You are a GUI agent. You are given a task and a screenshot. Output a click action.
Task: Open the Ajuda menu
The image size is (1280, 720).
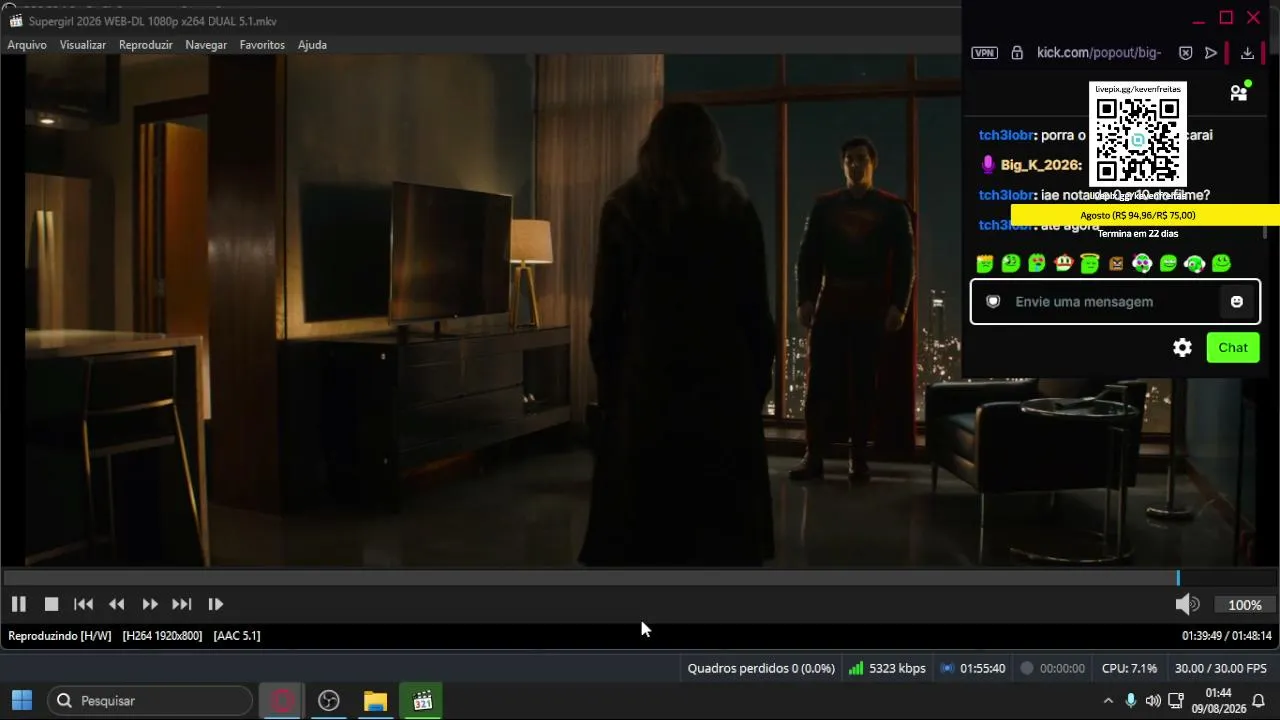click(x=312, y=45)
